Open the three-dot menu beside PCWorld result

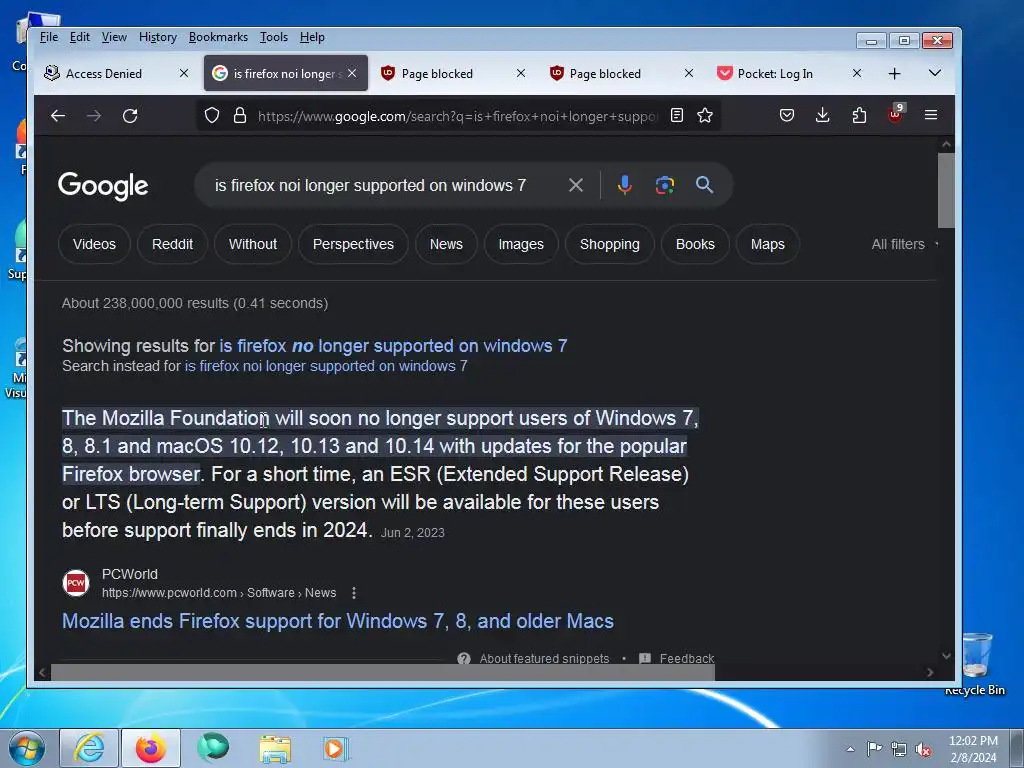click(x=354, y=593)
